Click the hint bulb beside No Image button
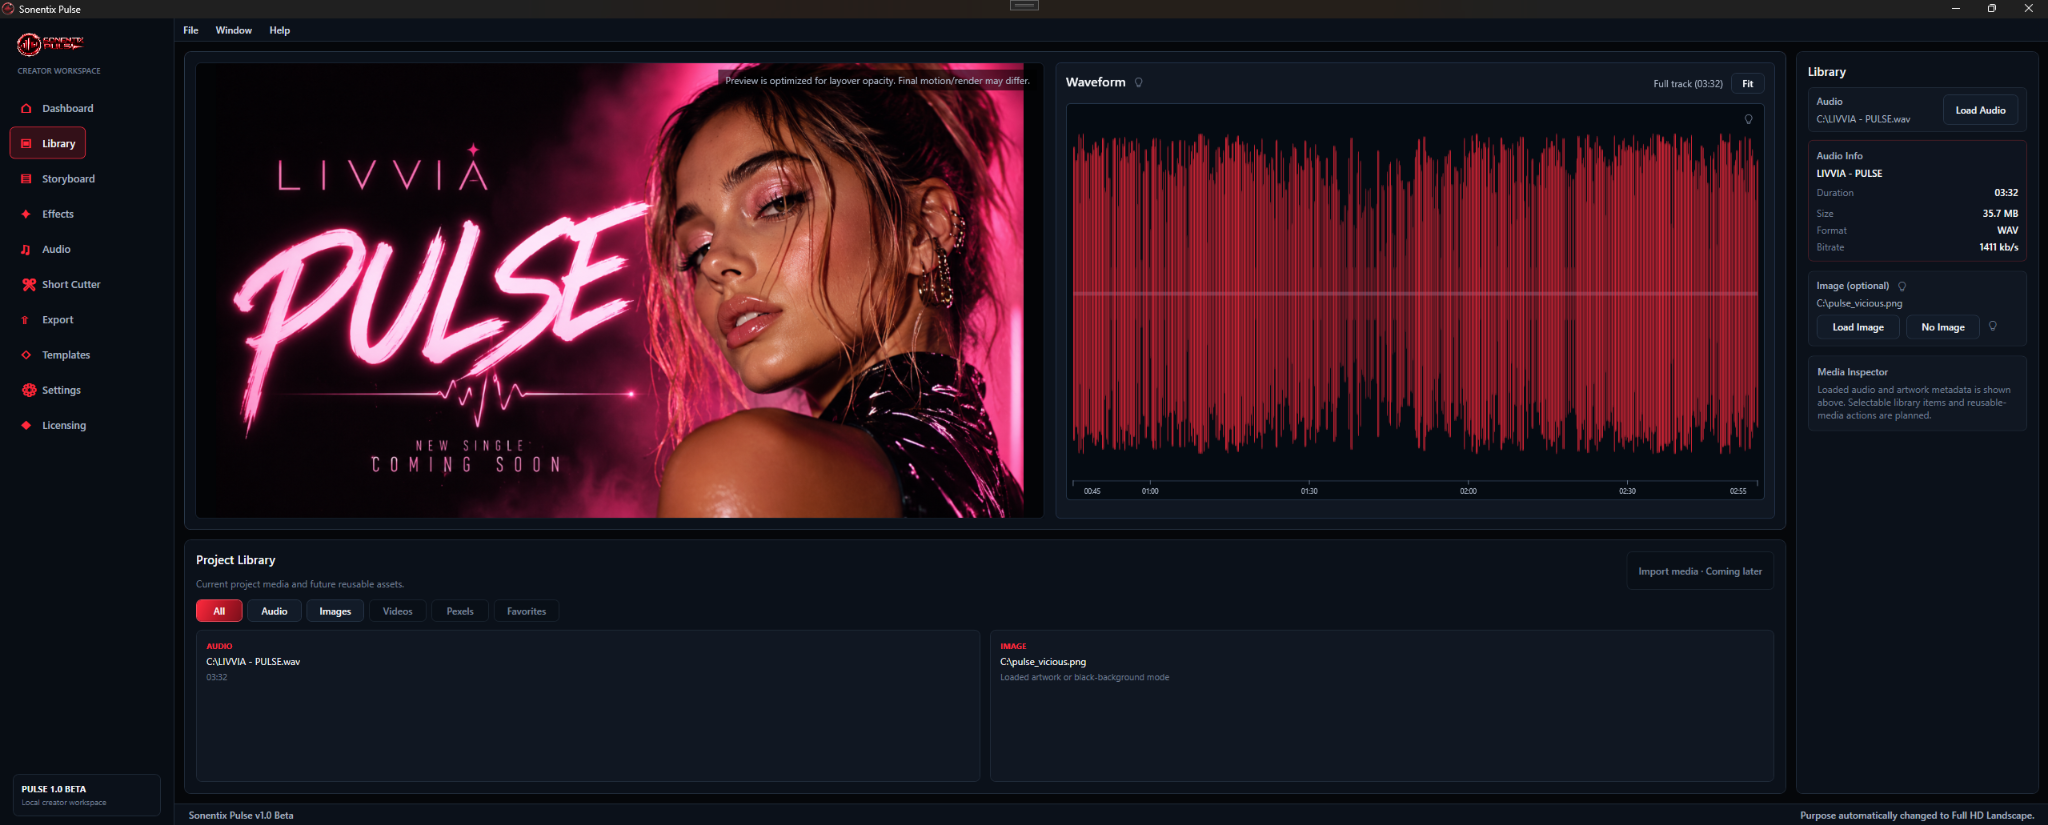The image size is (2048, 825). [x=1992, y=326]
